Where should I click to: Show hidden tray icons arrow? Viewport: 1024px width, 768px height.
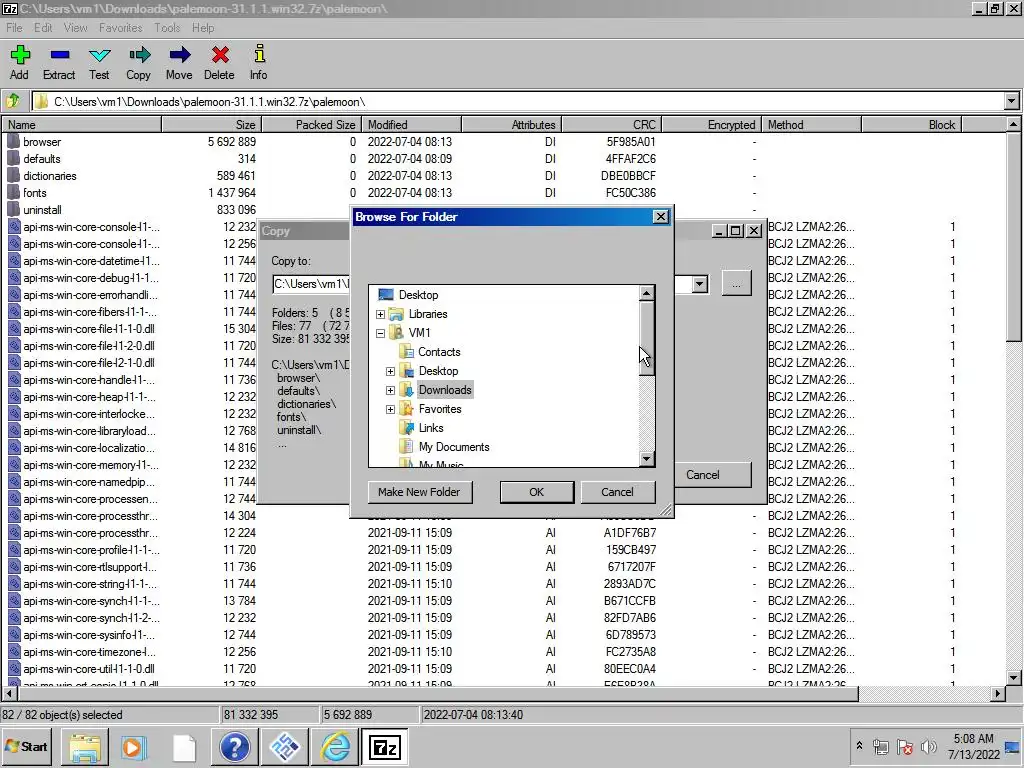tap(859, 746)
